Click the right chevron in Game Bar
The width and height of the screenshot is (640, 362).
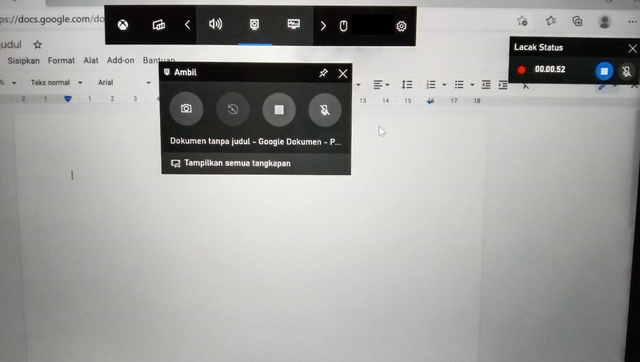click(x=323, y=26)
